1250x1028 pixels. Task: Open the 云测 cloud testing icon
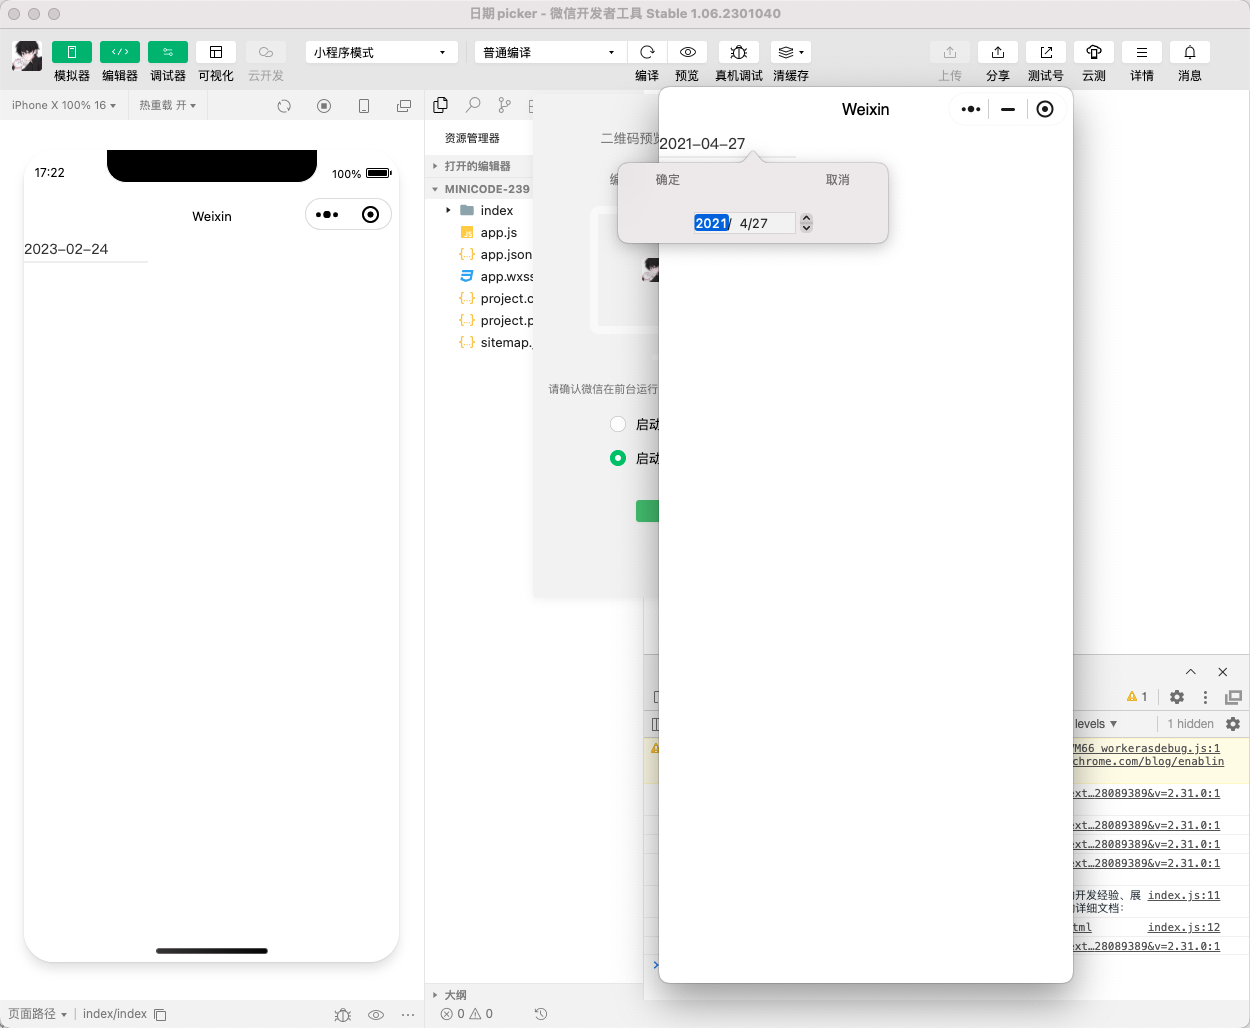coord(1094,52)
